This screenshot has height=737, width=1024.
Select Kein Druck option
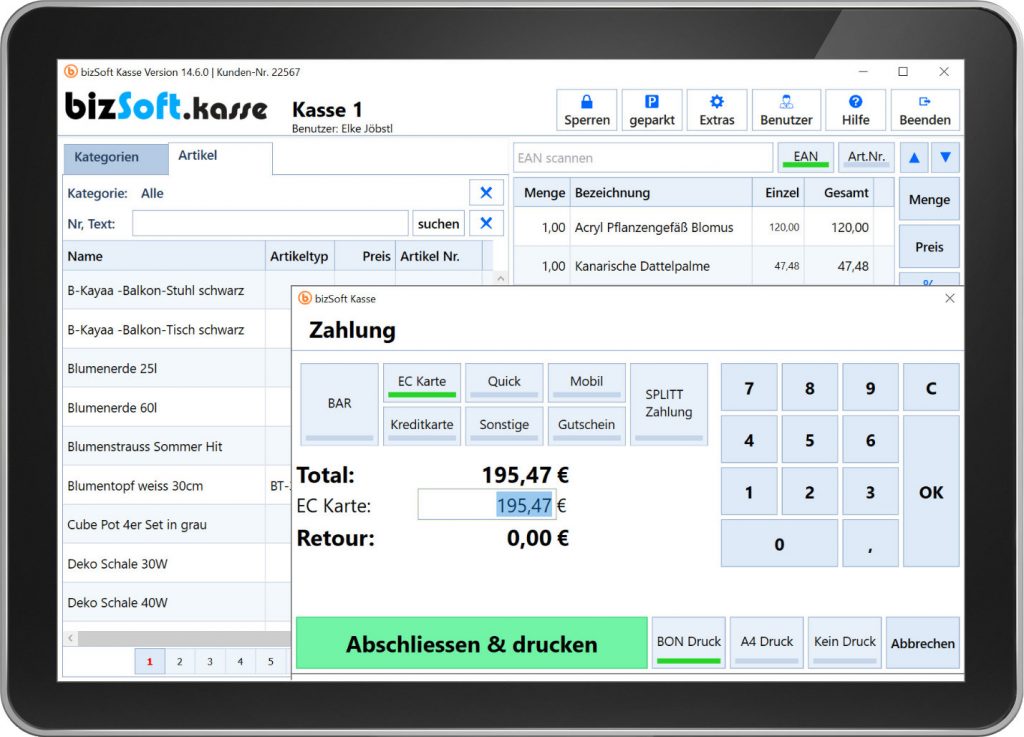pos(844,643)
